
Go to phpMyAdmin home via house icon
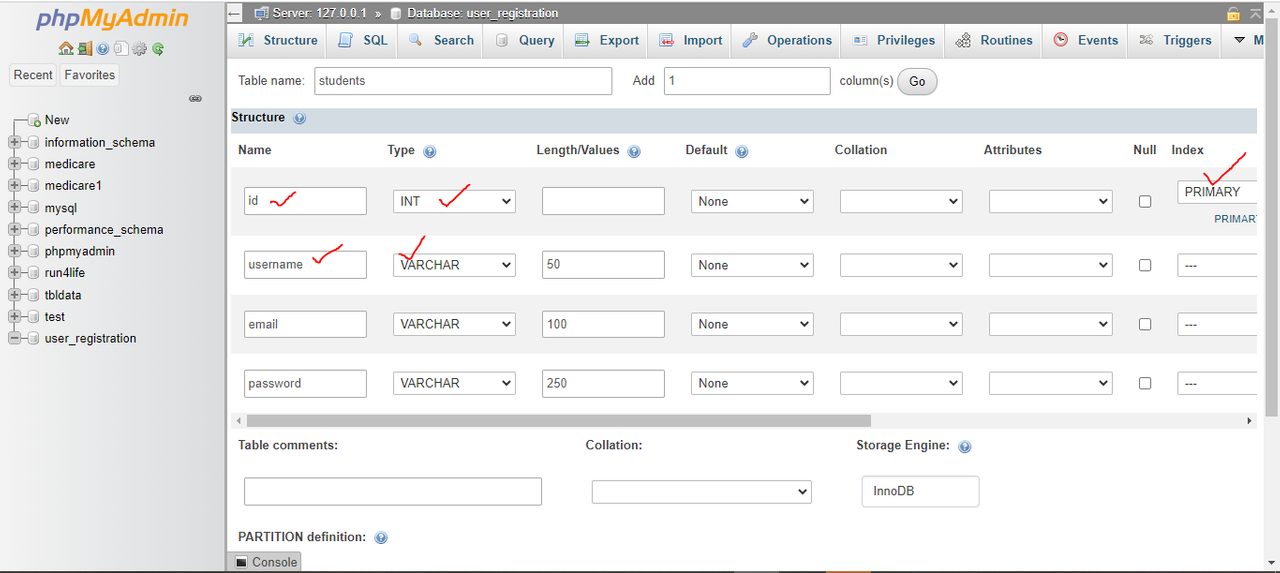pyautogui.click(x=66, y=48)
